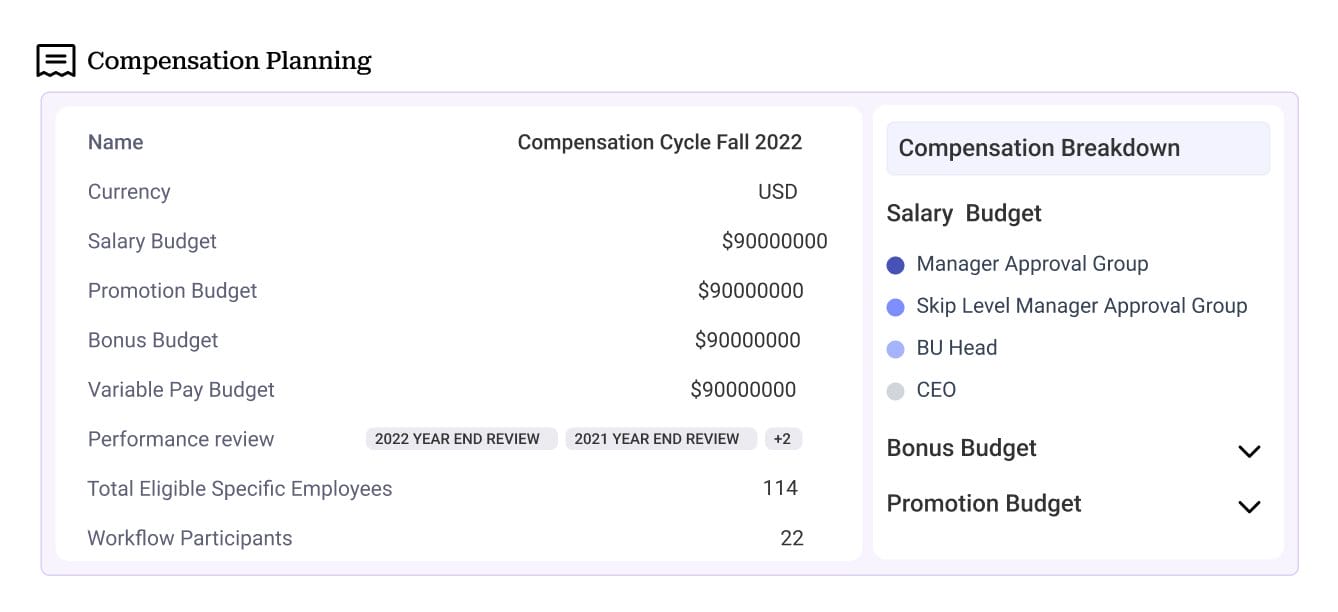Select the Skip Level Manager Approval Group dot
Image resolution: width=1338 pixels, height=612 pixels.
click(897, 306)
